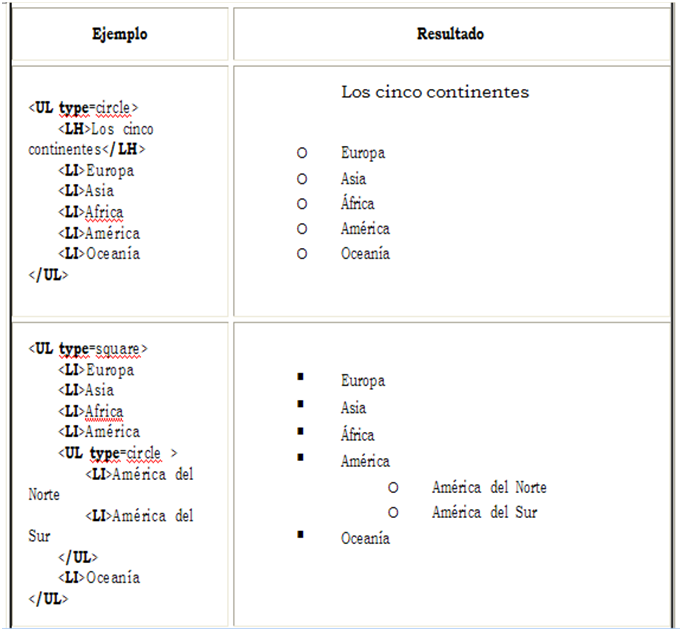The width and height of the screenshot is (682, 631).
Task: Click the square bullet beside América
Action: pos(300,457)
